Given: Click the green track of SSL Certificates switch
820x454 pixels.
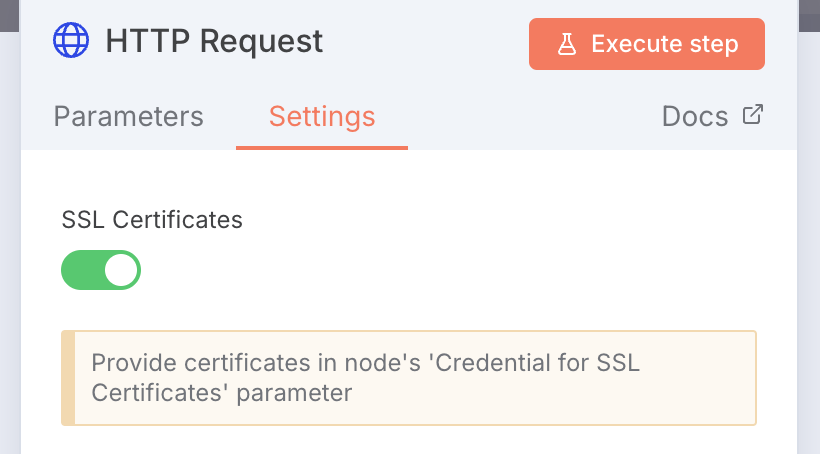Looking at the screenshot, I should tap(82, 270).
